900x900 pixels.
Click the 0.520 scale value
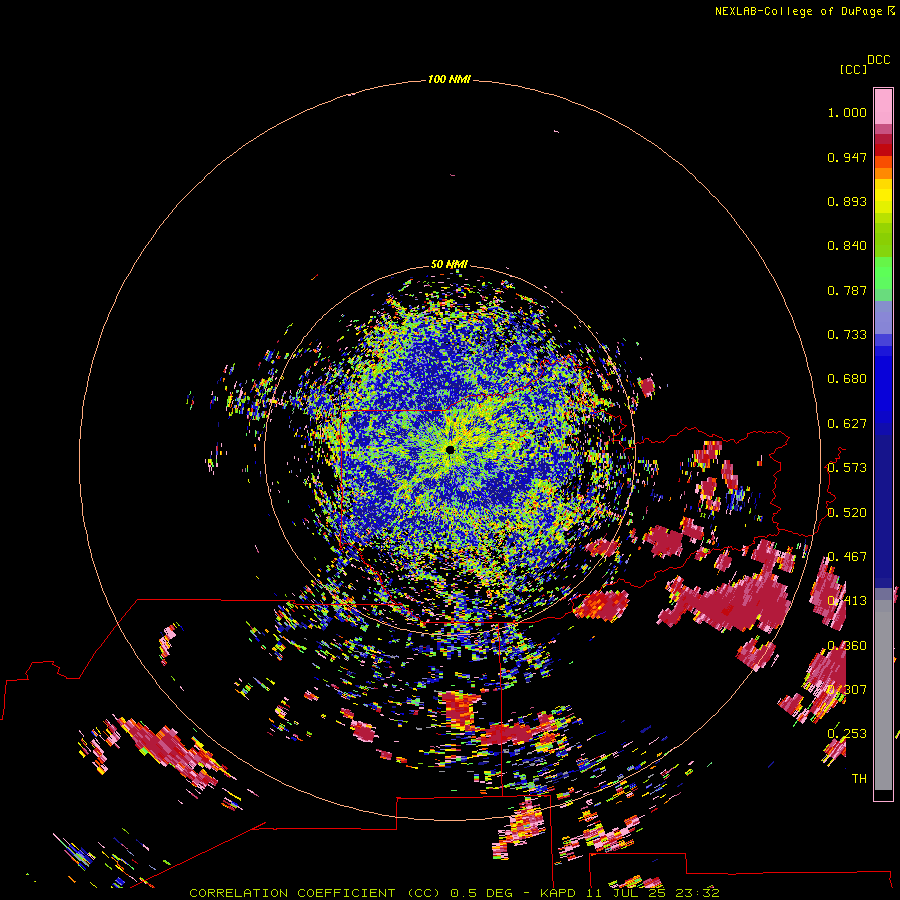tap(847, 513)
